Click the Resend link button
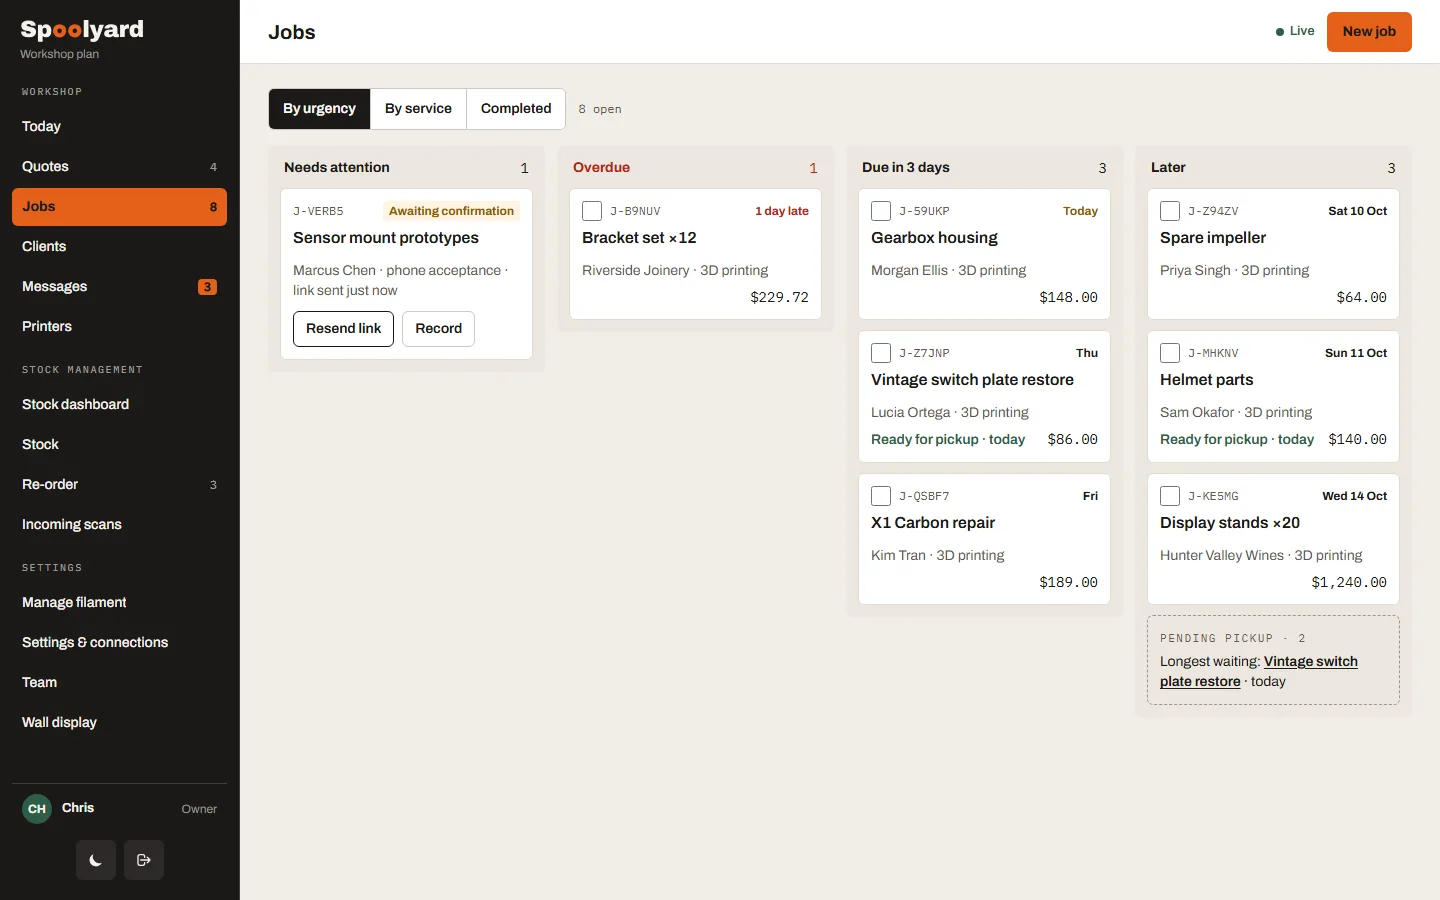The width and height of the screenshot is (1440, 900). (x=343, y=329)
